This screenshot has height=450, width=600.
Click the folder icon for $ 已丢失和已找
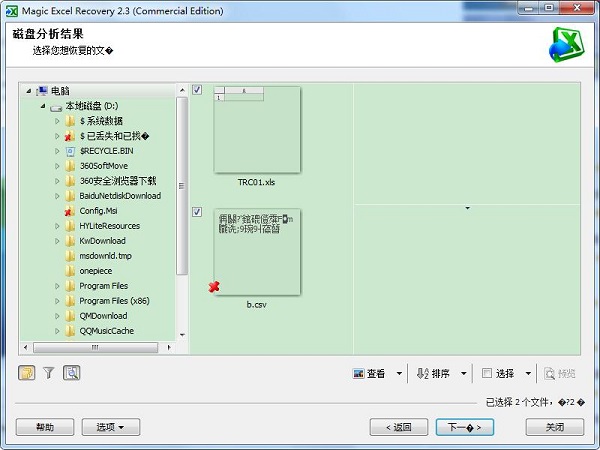point(70,136)
